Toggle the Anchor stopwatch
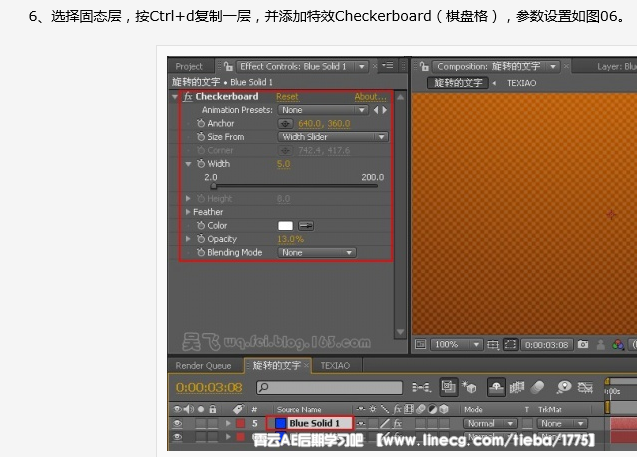637x457 pixels. tap(201, 123)
